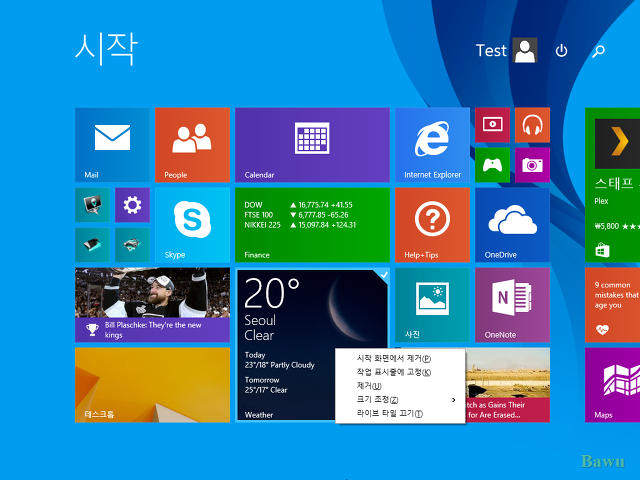Open 크기 조정(Z) resize submenu
This screenshot has width=640, height=480.
400,400
